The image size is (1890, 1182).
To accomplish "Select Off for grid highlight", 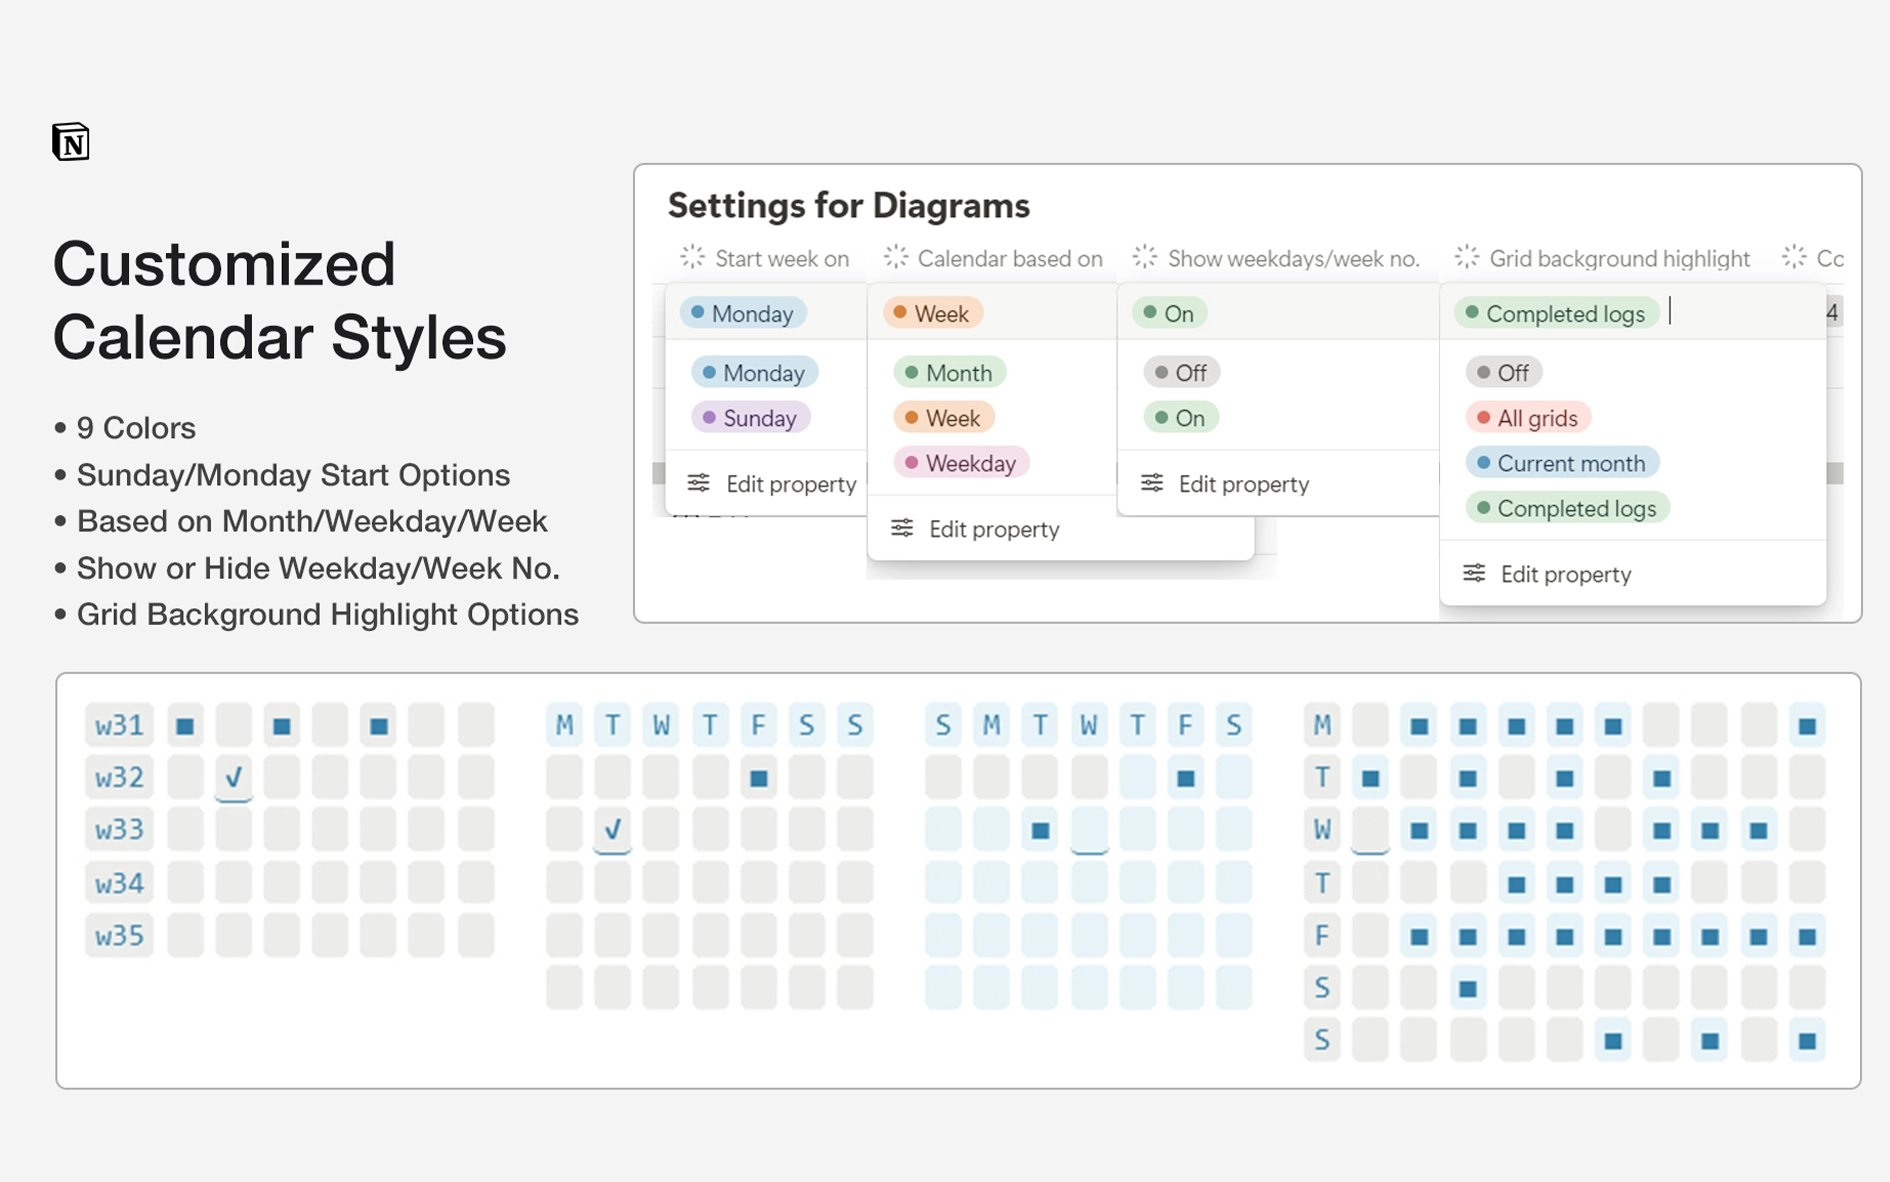I will click(x=1503, y=373).
